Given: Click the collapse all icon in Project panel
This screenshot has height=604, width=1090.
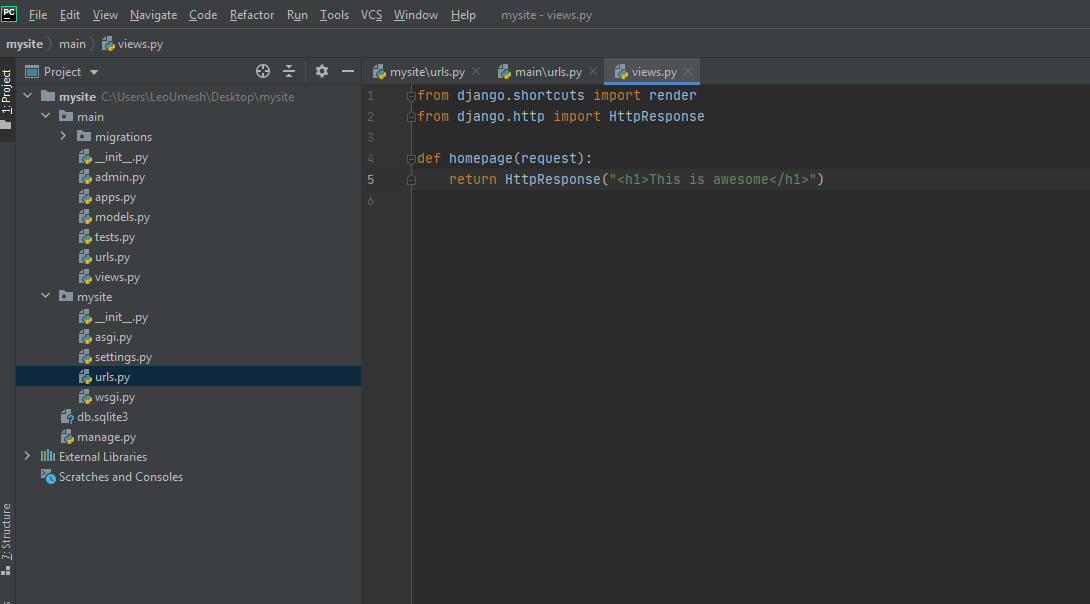Looking at the screenshot, I should tap(289, 71).
